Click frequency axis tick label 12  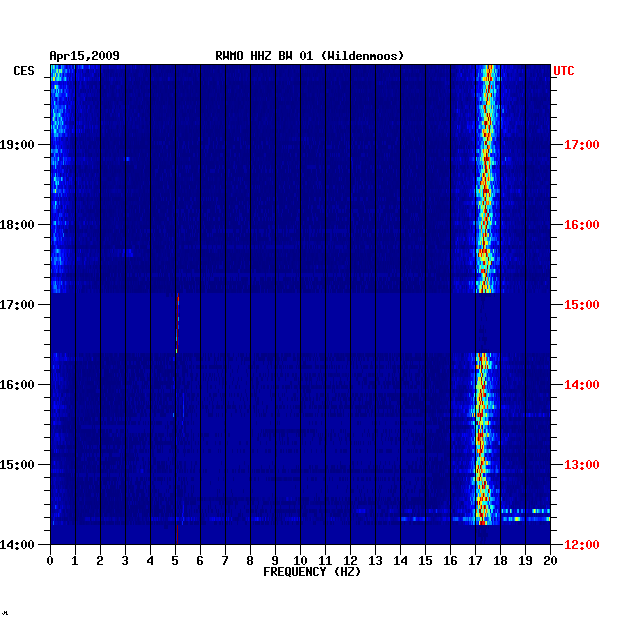click(350, 561)
